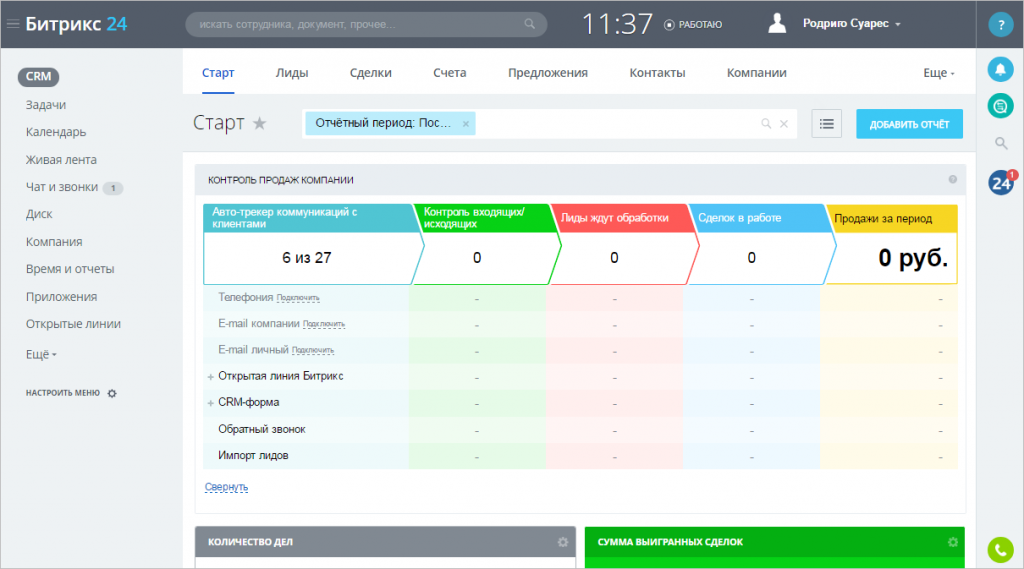Image resolution: width=1024 pixels, height=569 pixels.
Task: Switch to the Сделки tab
Action: [370, 73]
